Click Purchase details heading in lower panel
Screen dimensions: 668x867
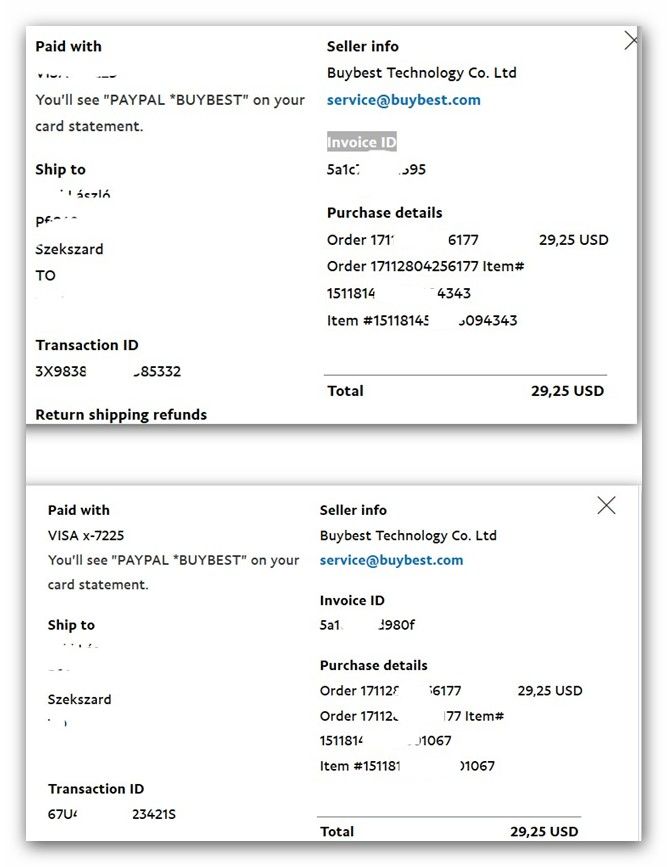[373, 665]
